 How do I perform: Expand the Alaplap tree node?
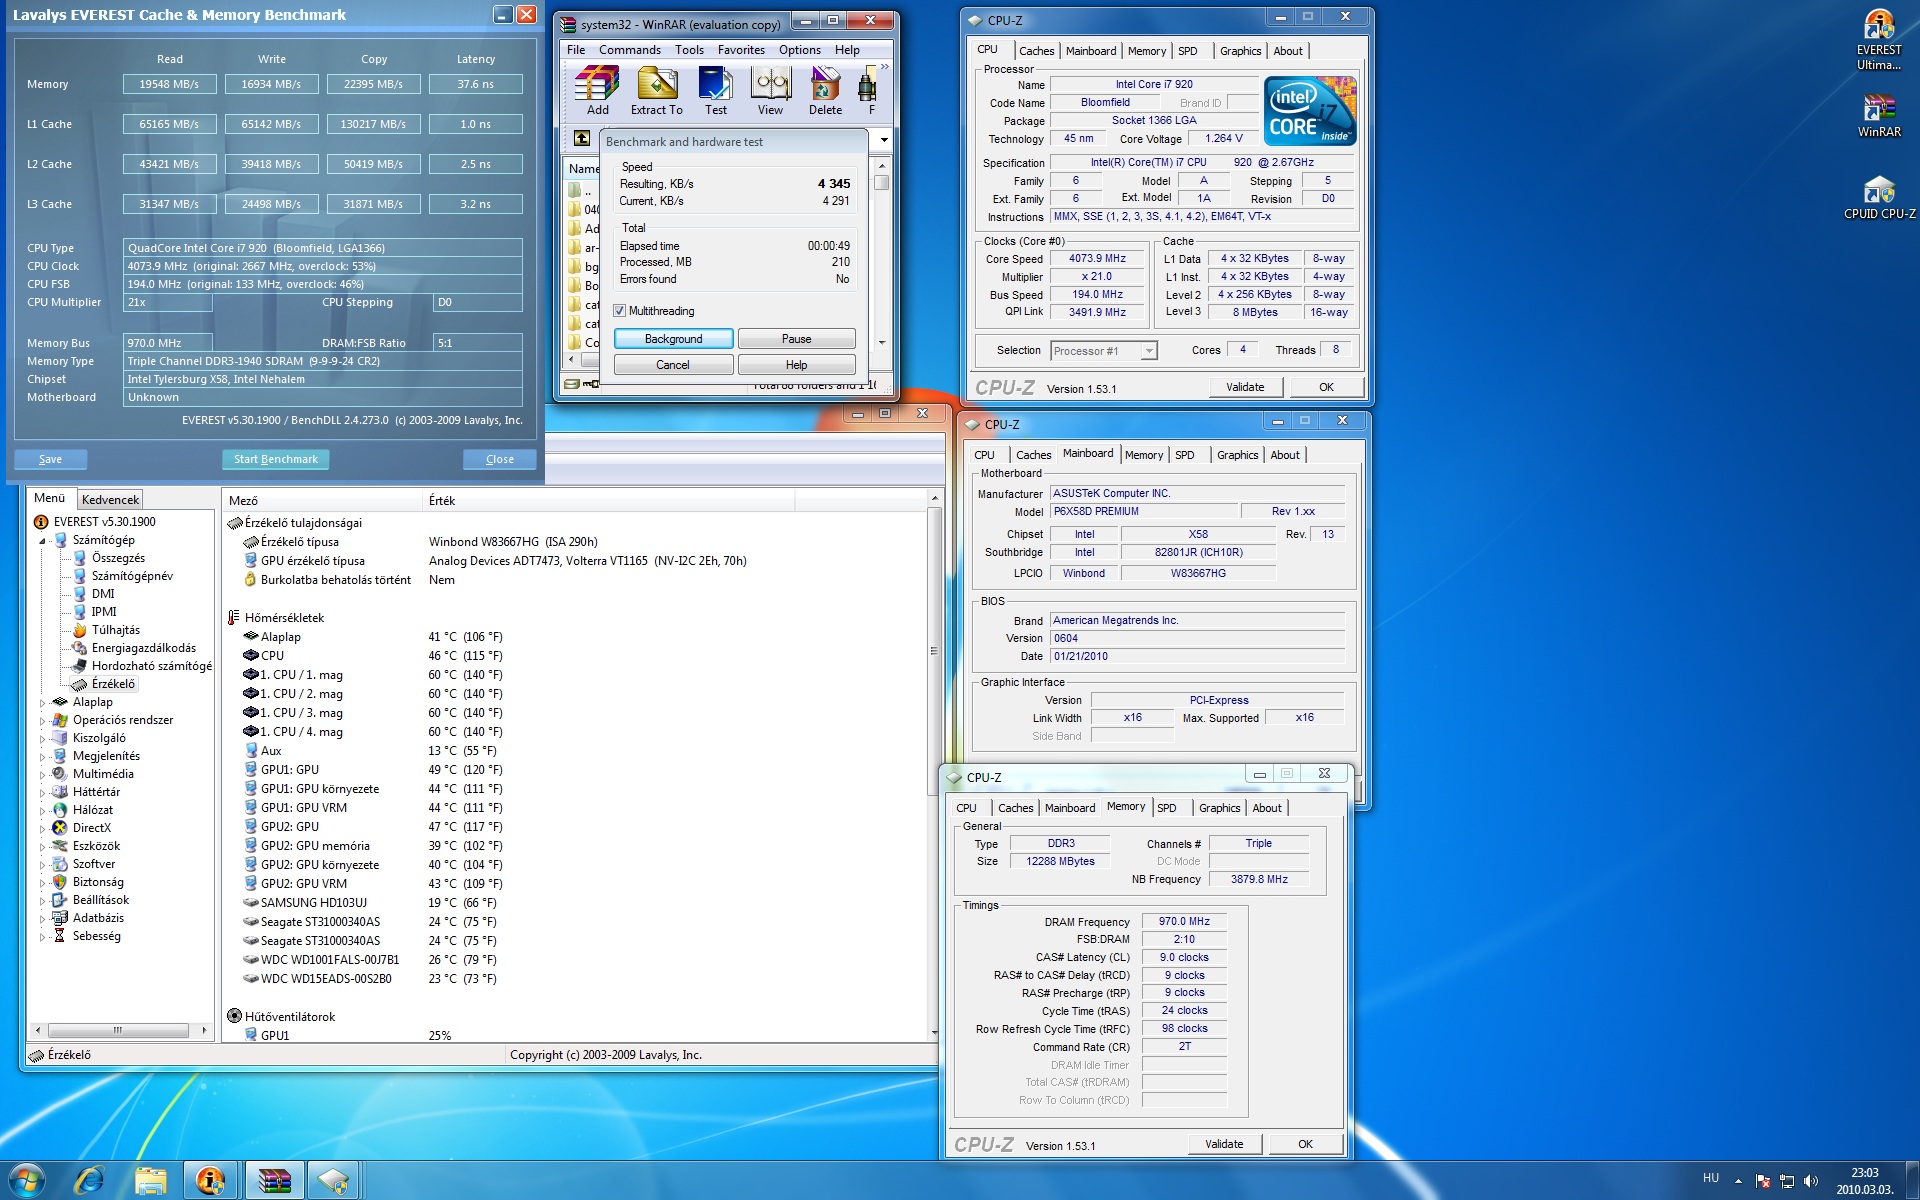[x=43, y=703]
